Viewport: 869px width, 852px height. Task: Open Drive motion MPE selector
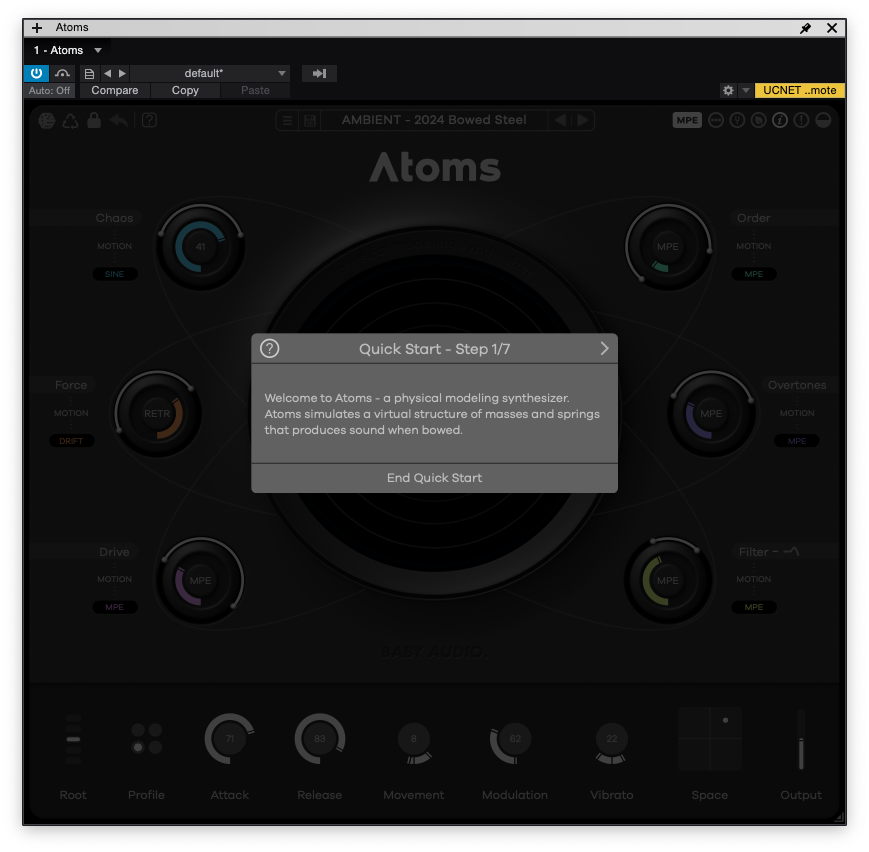(115, 607)
